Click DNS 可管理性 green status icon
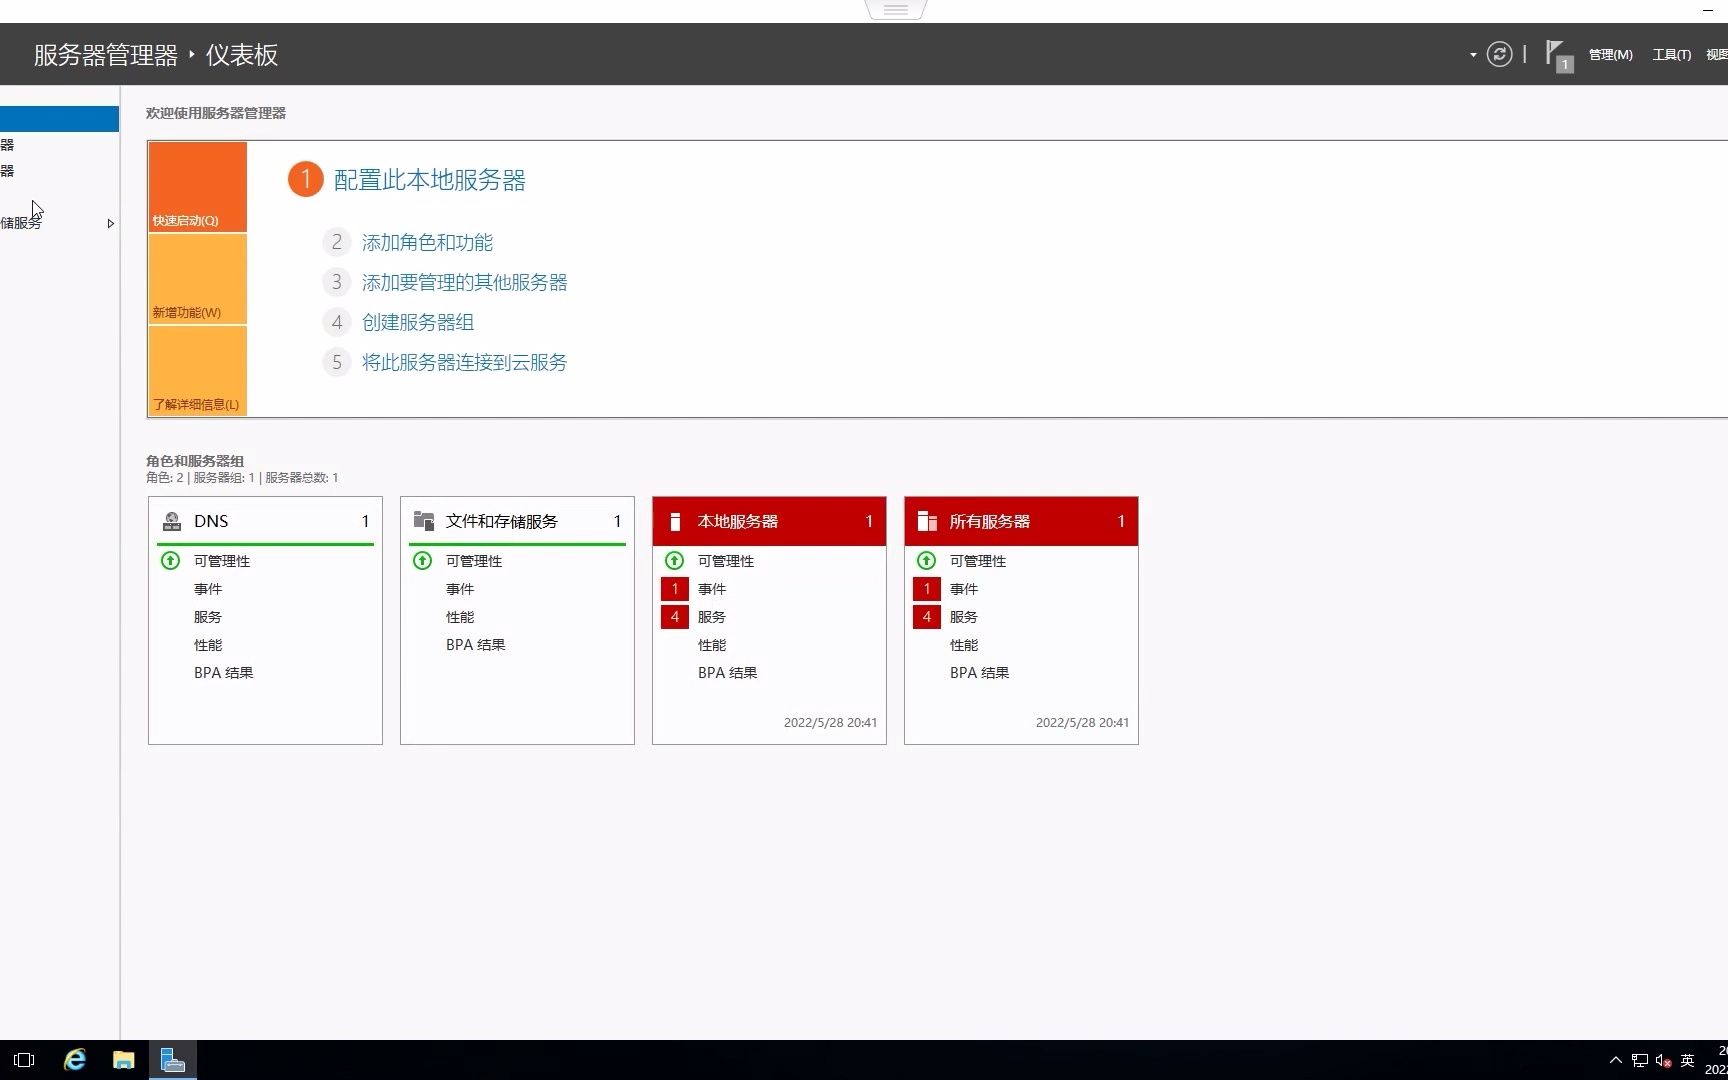This screenshot has height=1080, width=1728. point(171,560)
